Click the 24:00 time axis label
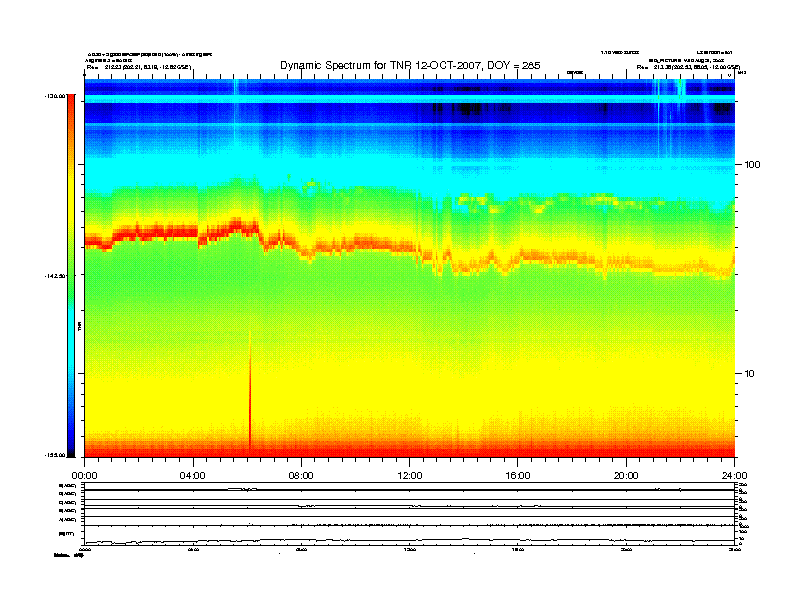 point(734,476)
